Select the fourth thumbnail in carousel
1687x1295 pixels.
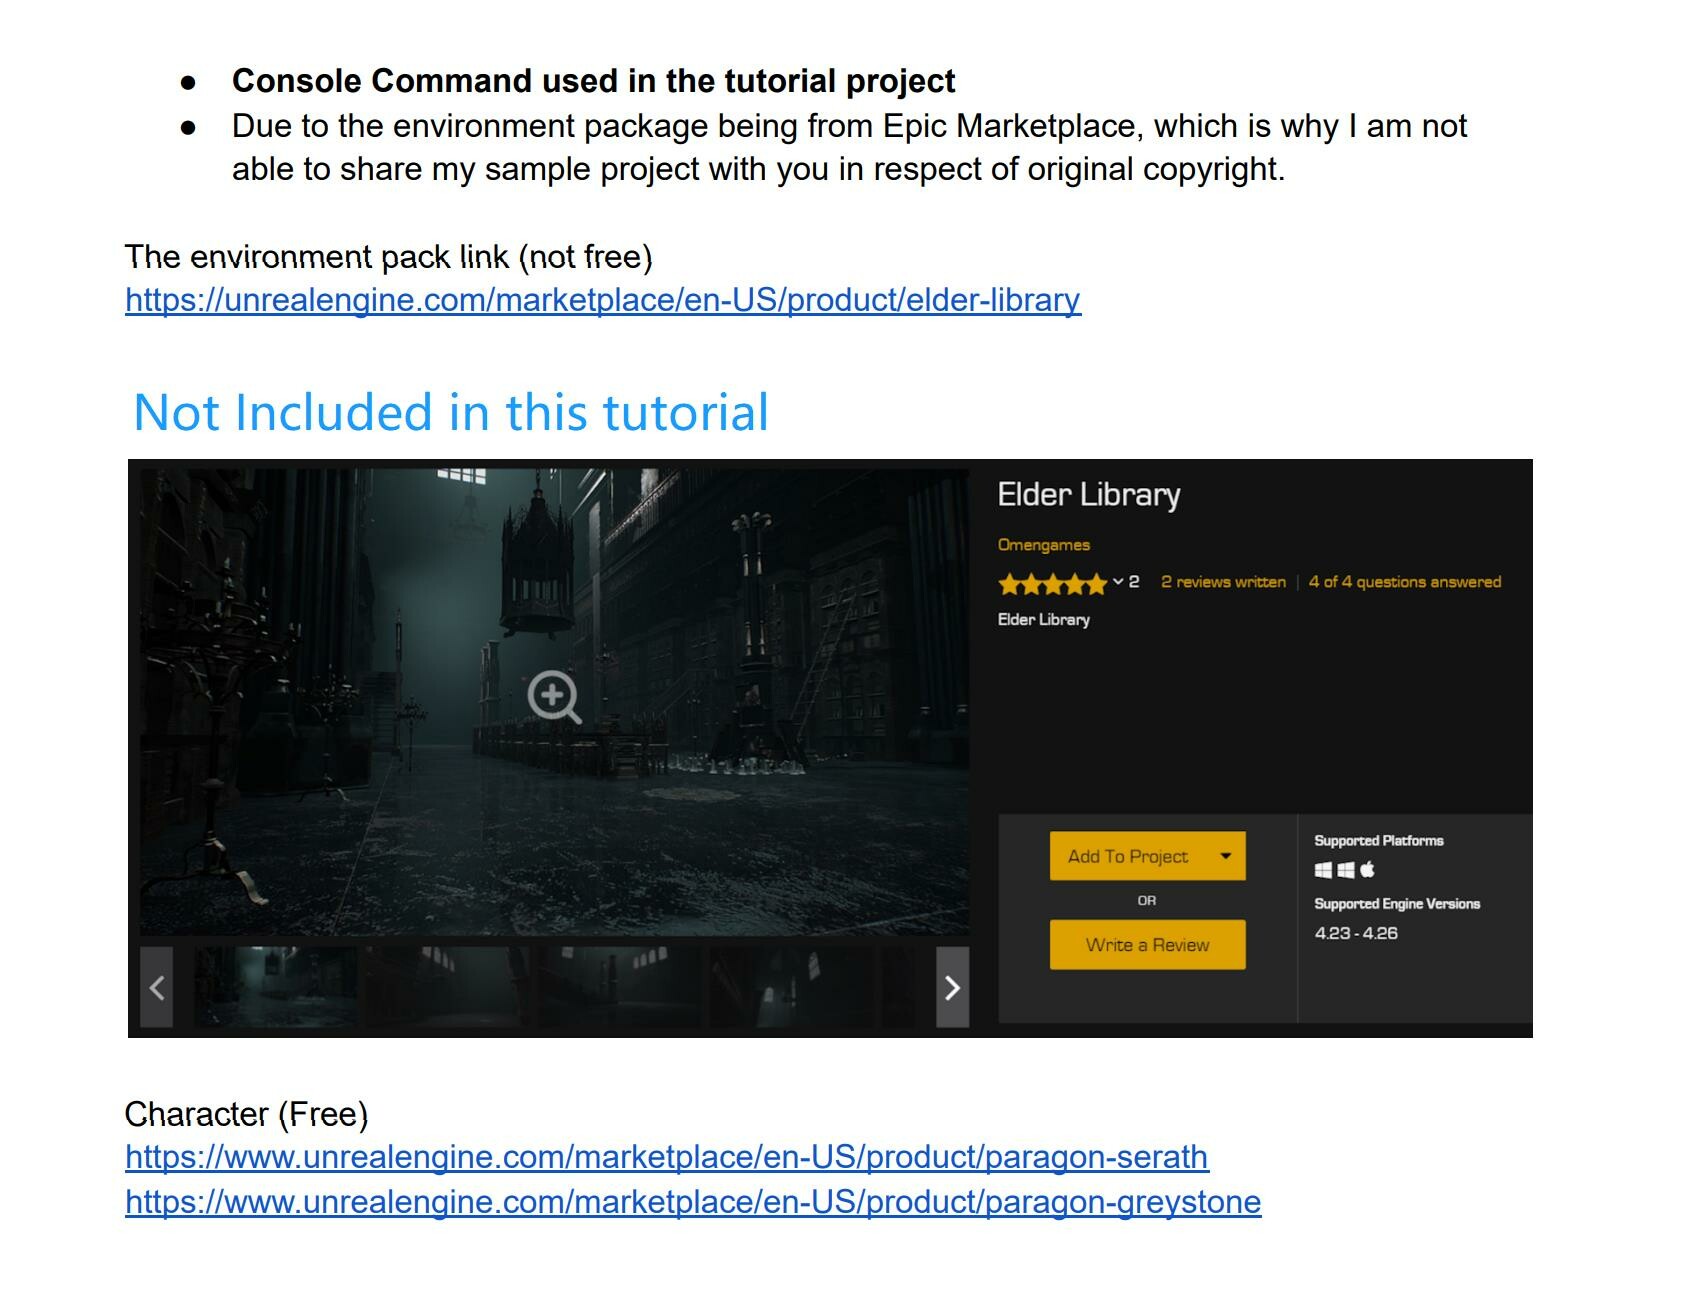point(791,987)
